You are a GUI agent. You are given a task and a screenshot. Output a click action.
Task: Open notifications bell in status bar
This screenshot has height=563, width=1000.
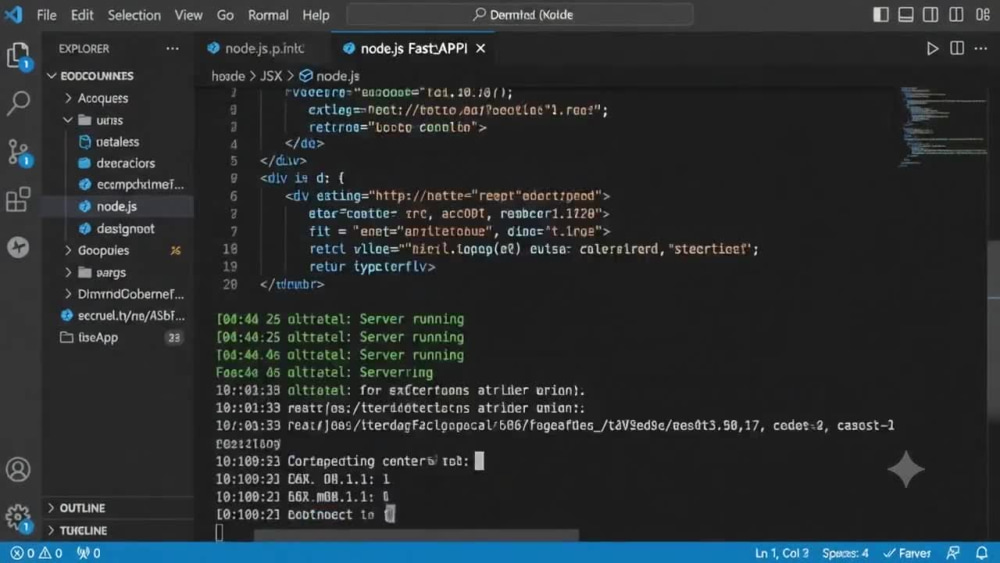click(x=982, y=553)
